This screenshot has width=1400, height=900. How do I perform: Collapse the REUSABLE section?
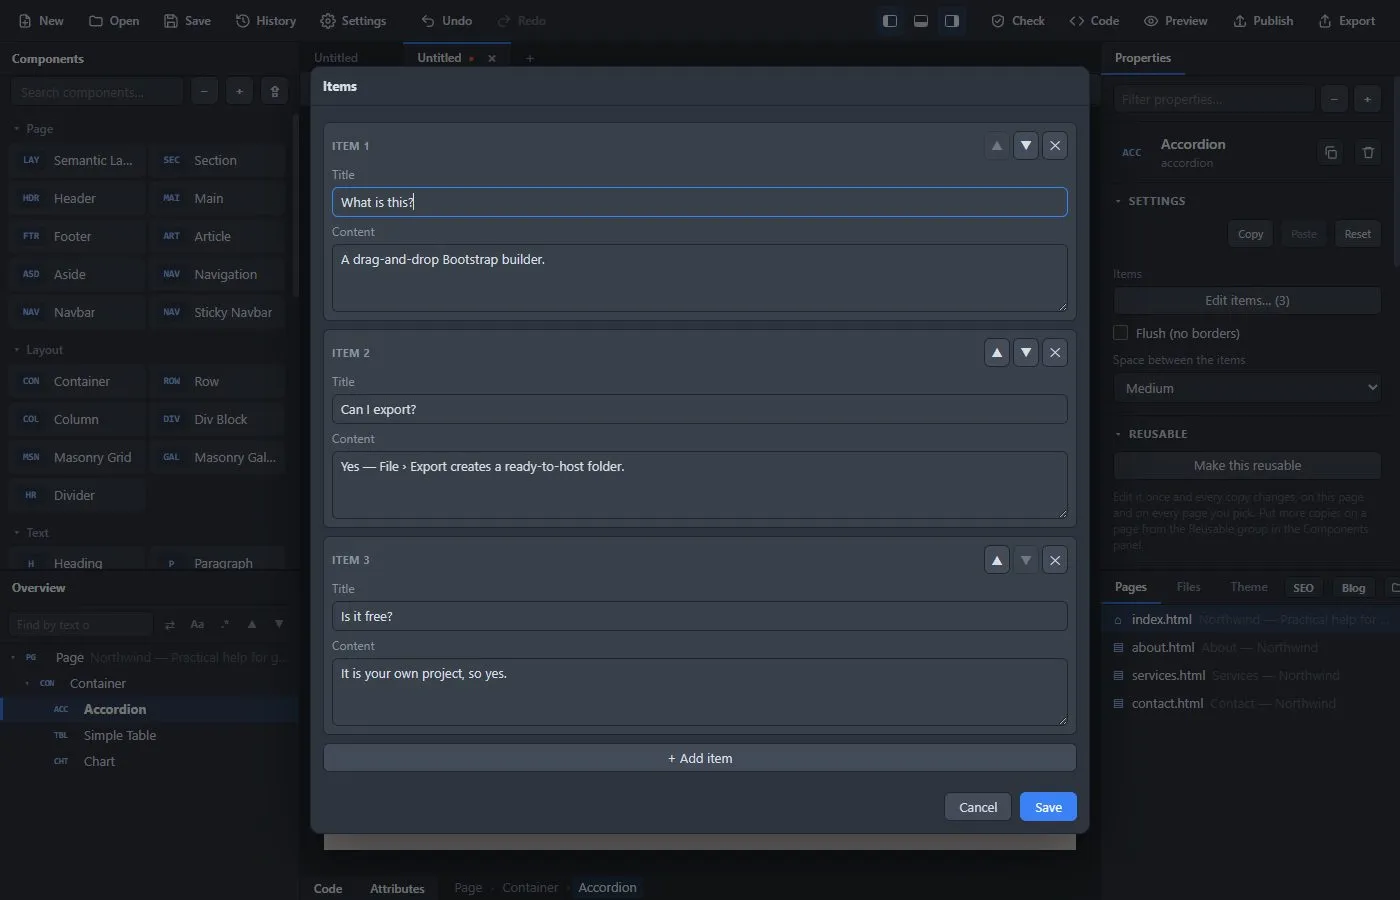[x=1151, y=434]
